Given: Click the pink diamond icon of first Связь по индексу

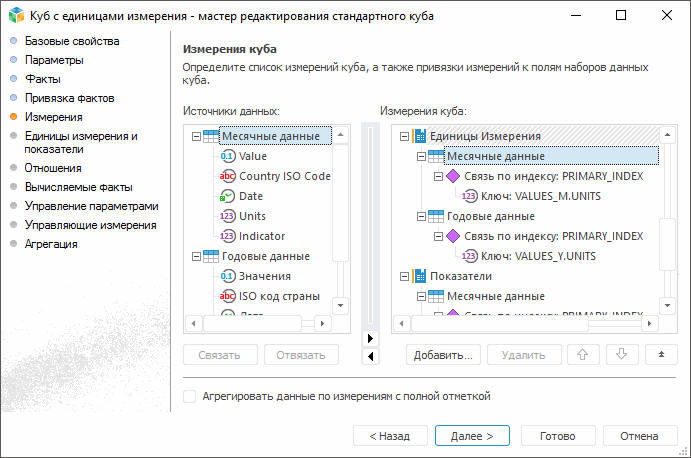Looking at the screenshot, I should [452, 176].
